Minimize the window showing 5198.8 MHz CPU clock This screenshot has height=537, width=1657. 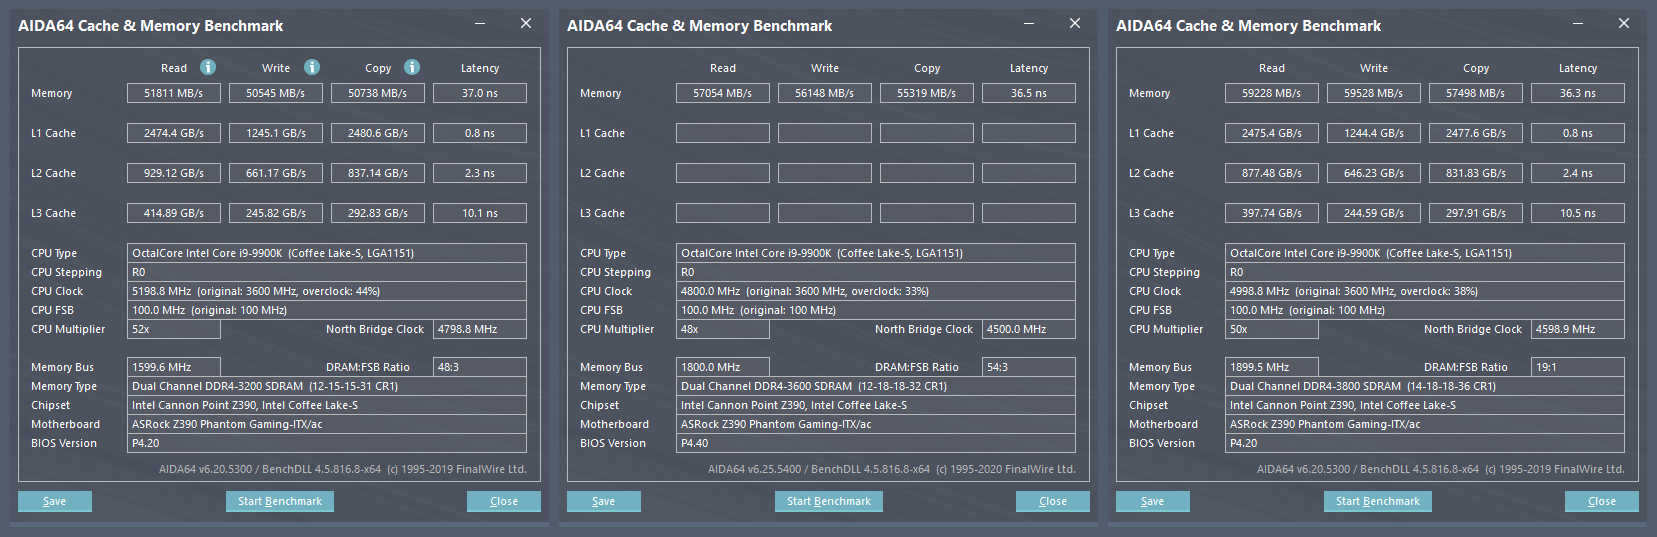[x=480, y=24]
